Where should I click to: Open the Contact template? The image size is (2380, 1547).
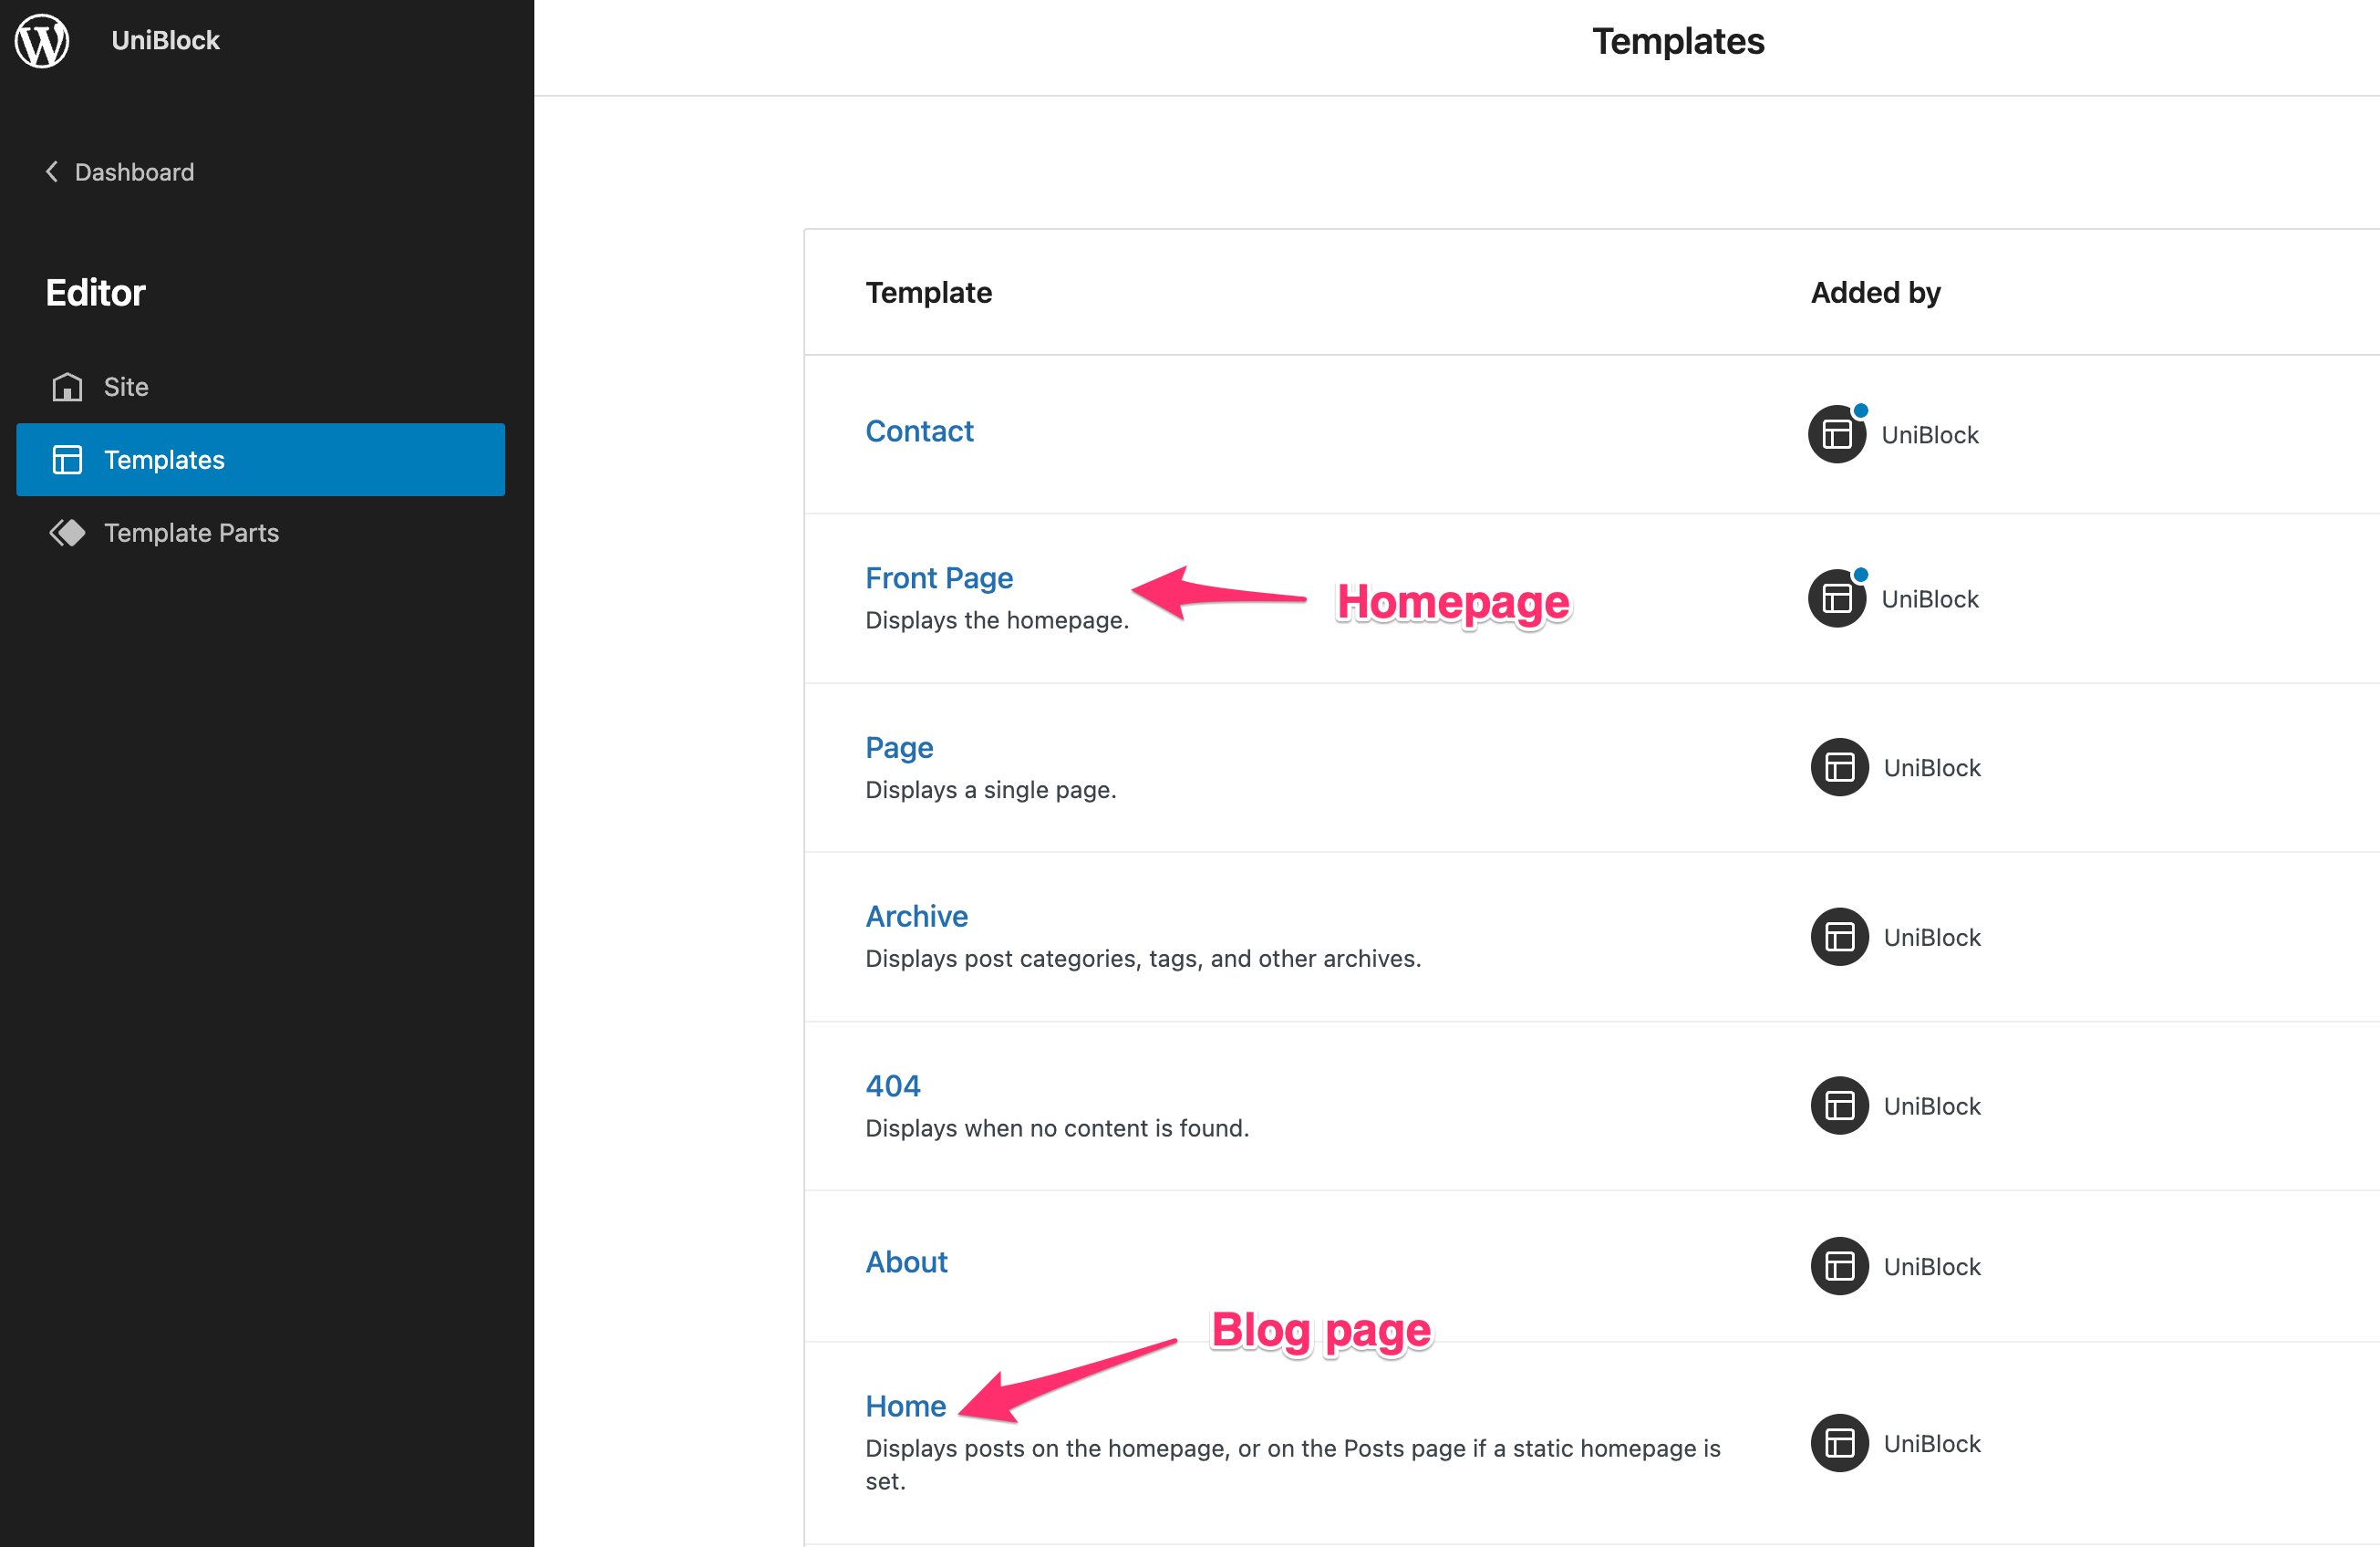coord(919,431)
